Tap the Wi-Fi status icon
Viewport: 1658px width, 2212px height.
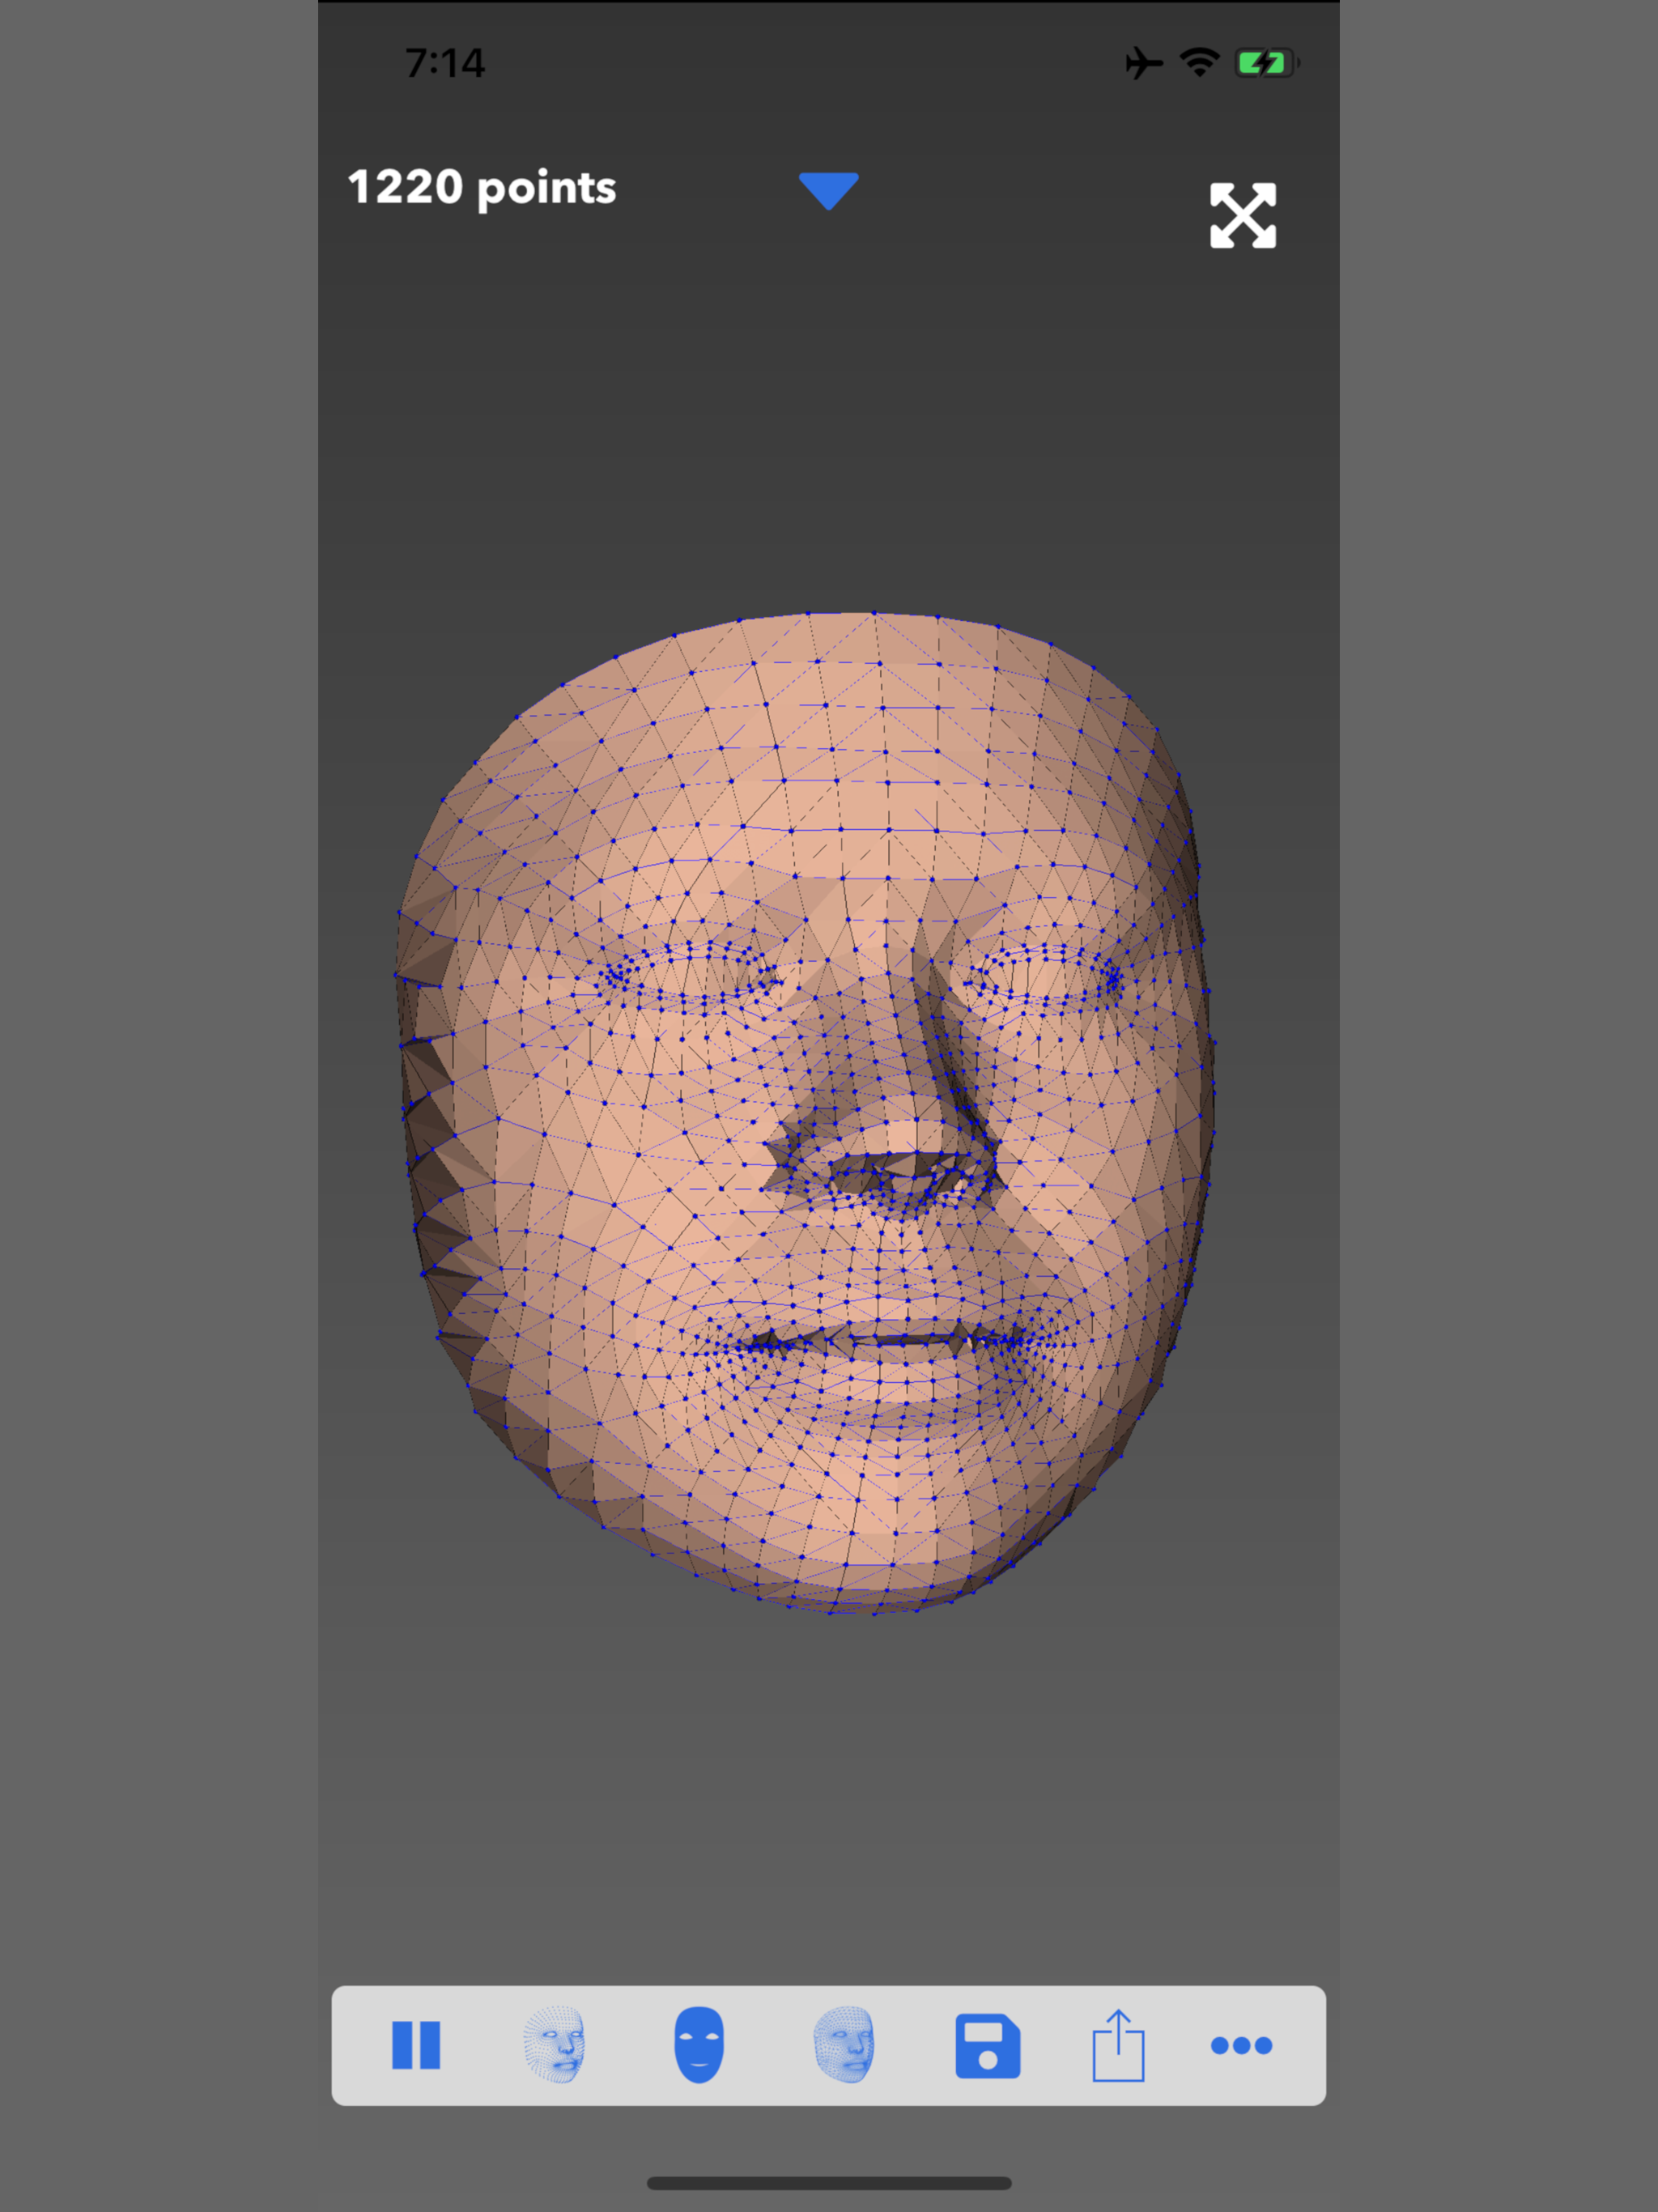click(1199, 62)
